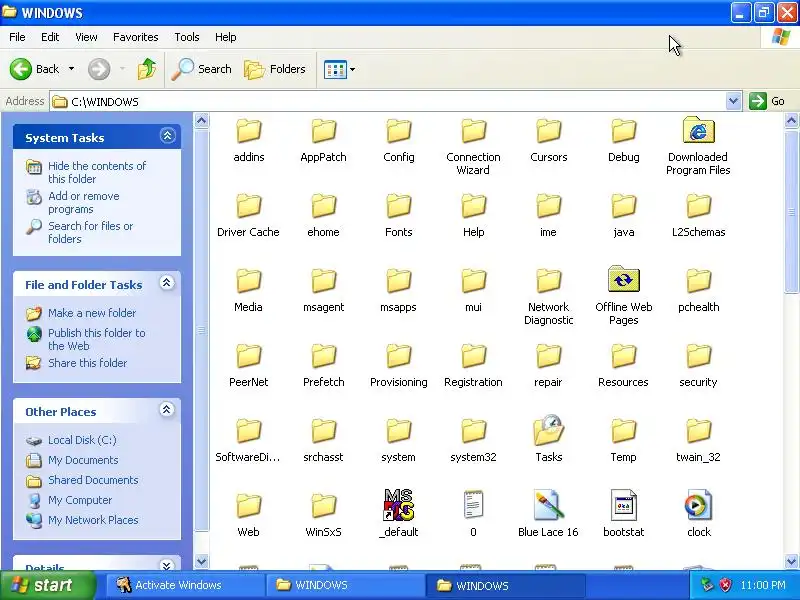Expand the Details panel
This screenshot has width=800, height=600.
[x=166, y=565]
